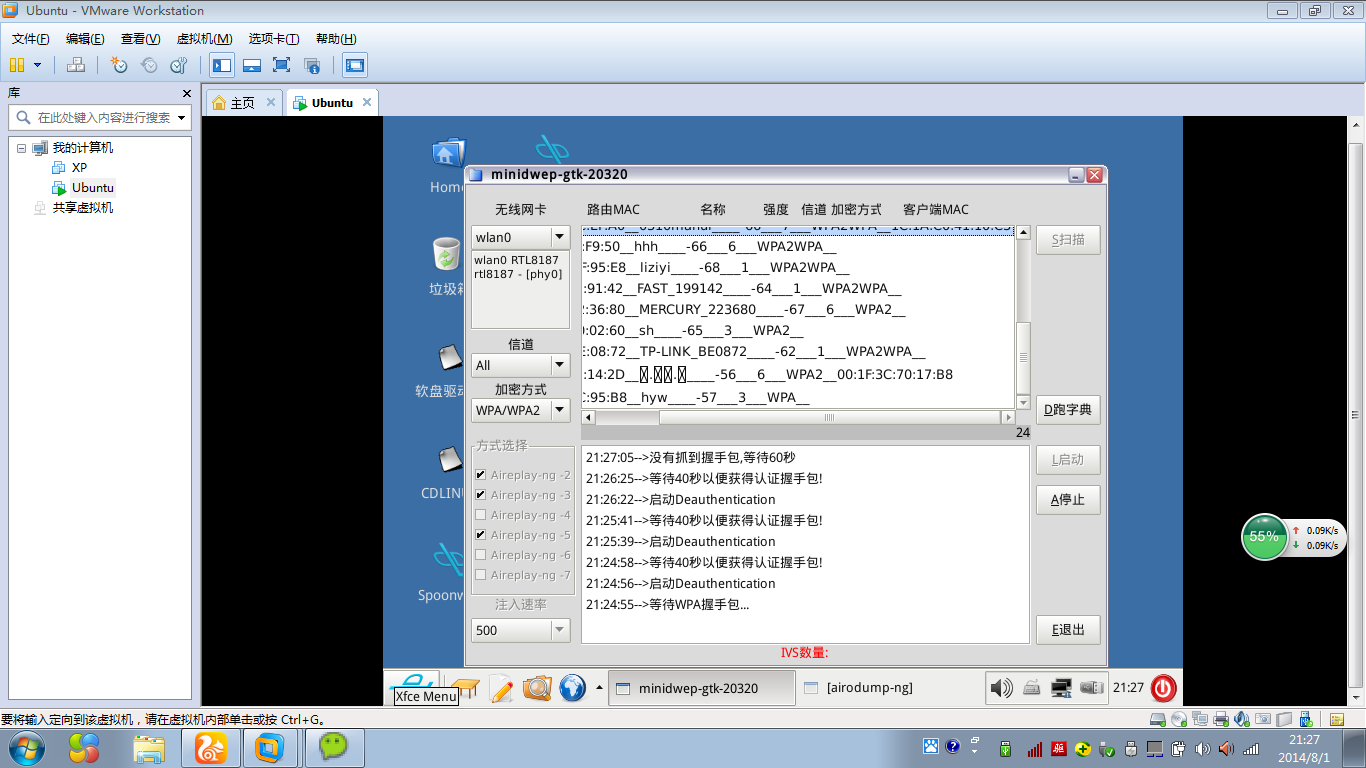Screen dimensions: 1366x768
Task: Collapse the 我的计算机 tree node
Action: pos(21,148)
